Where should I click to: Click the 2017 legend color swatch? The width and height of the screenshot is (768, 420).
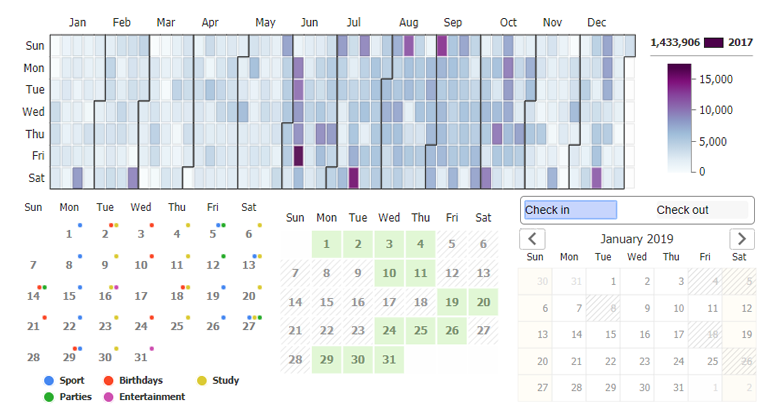tap(714, 42)
